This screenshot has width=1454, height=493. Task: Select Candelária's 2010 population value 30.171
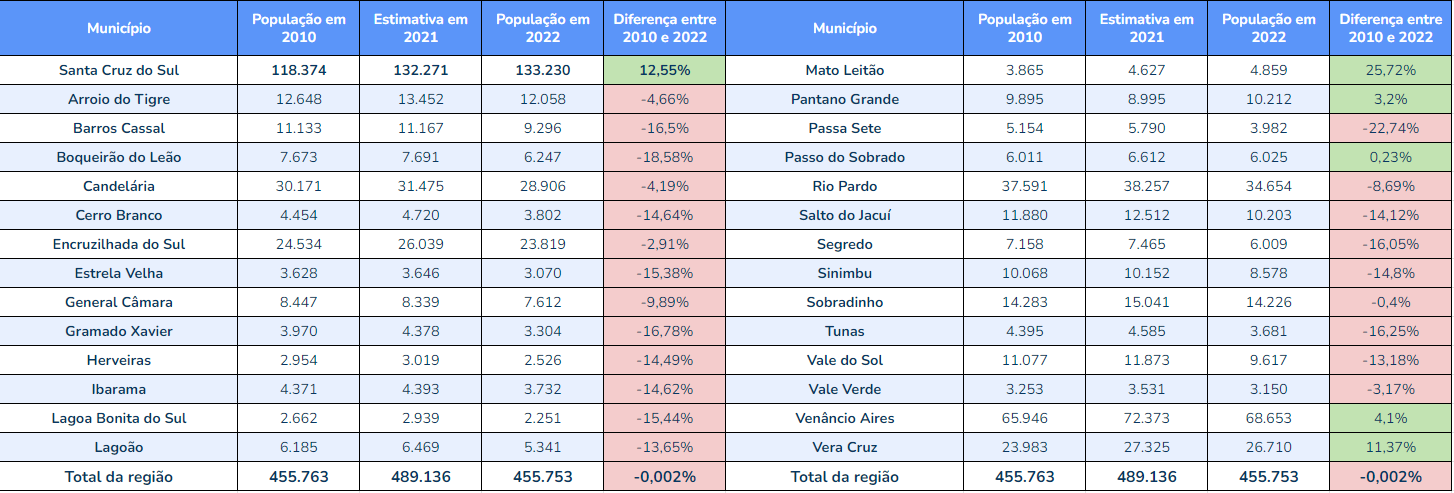coord(299,186)
